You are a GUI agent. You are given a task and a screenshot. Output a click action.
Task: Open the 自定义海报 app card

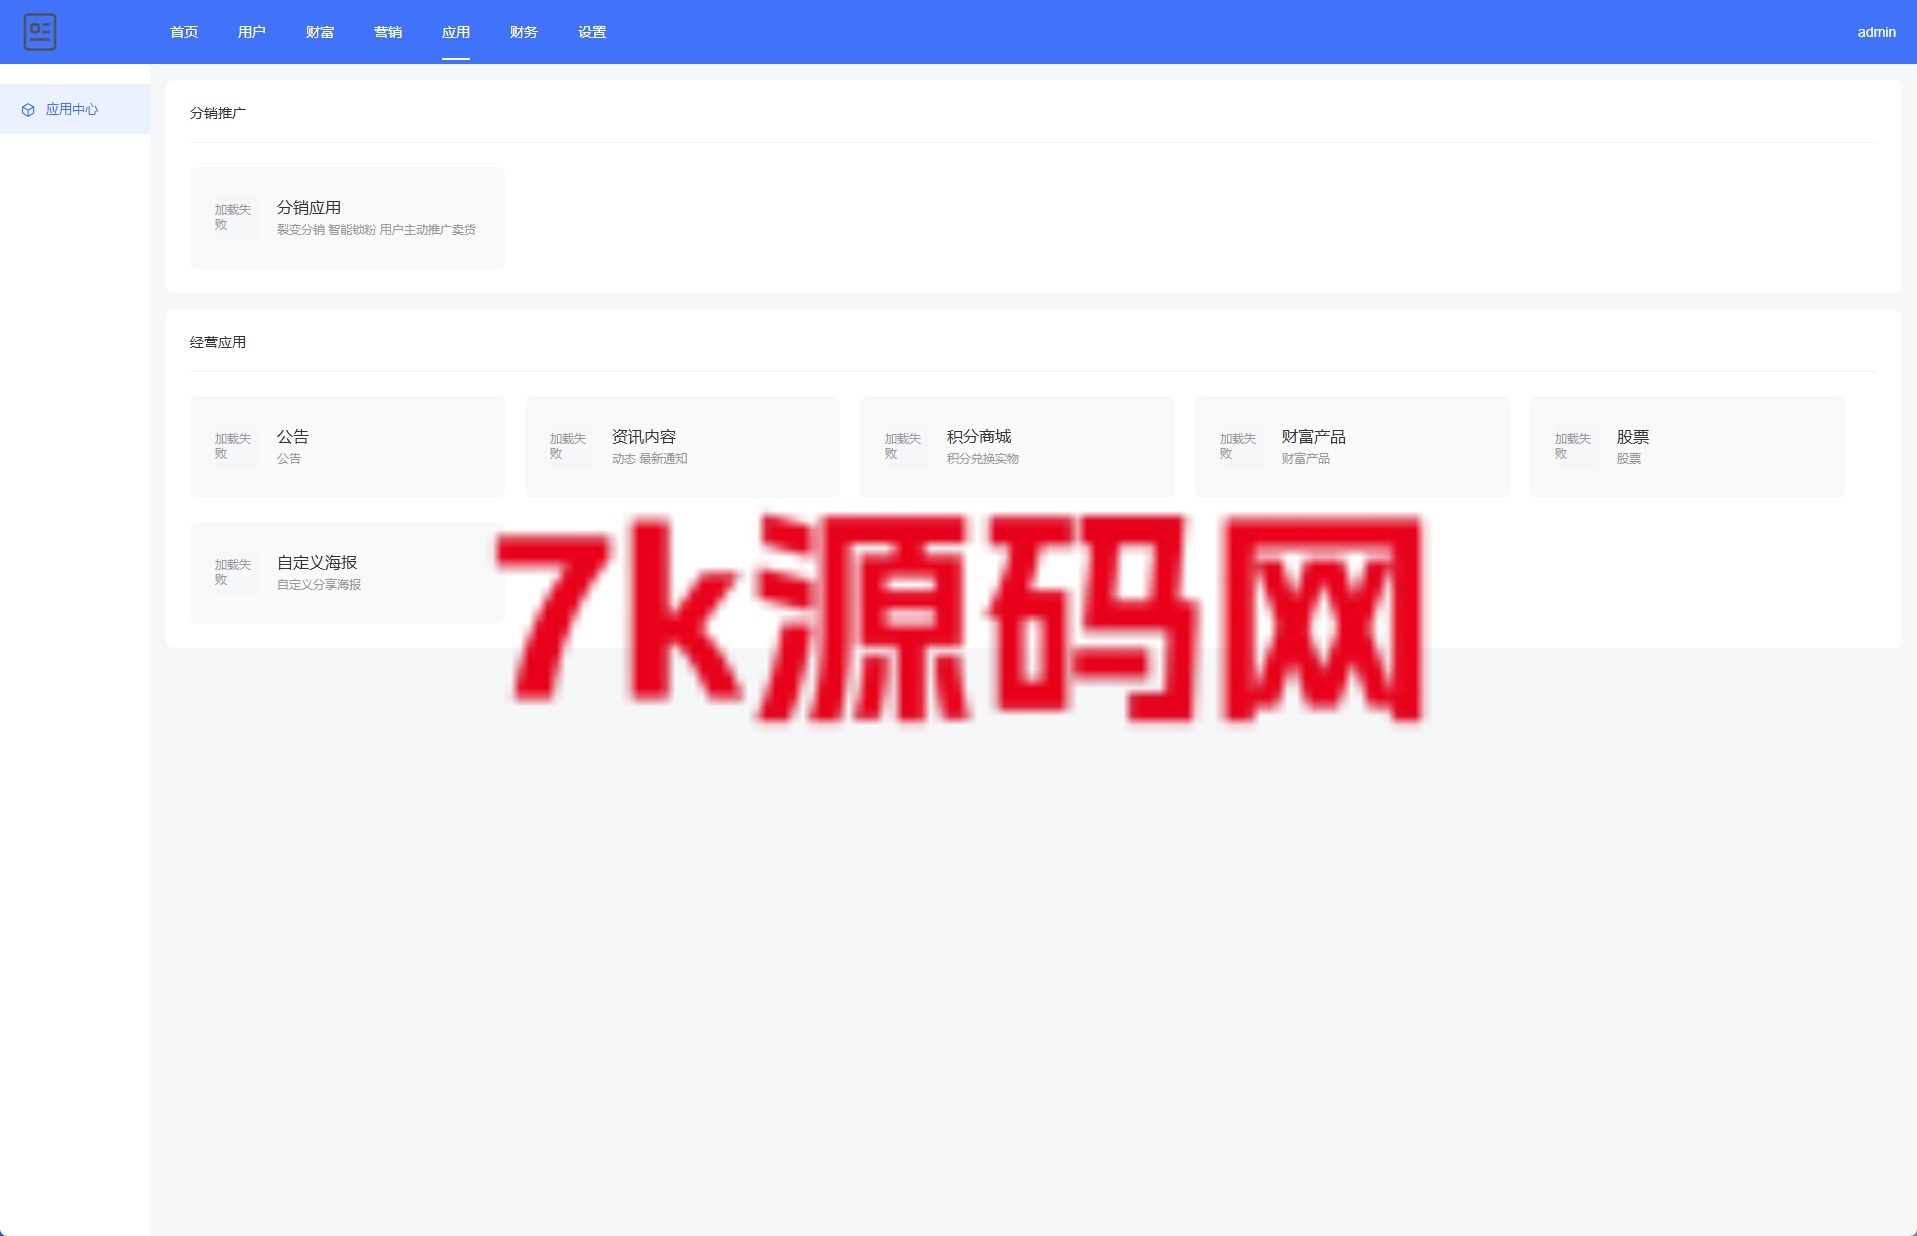(x=347, y=572)
